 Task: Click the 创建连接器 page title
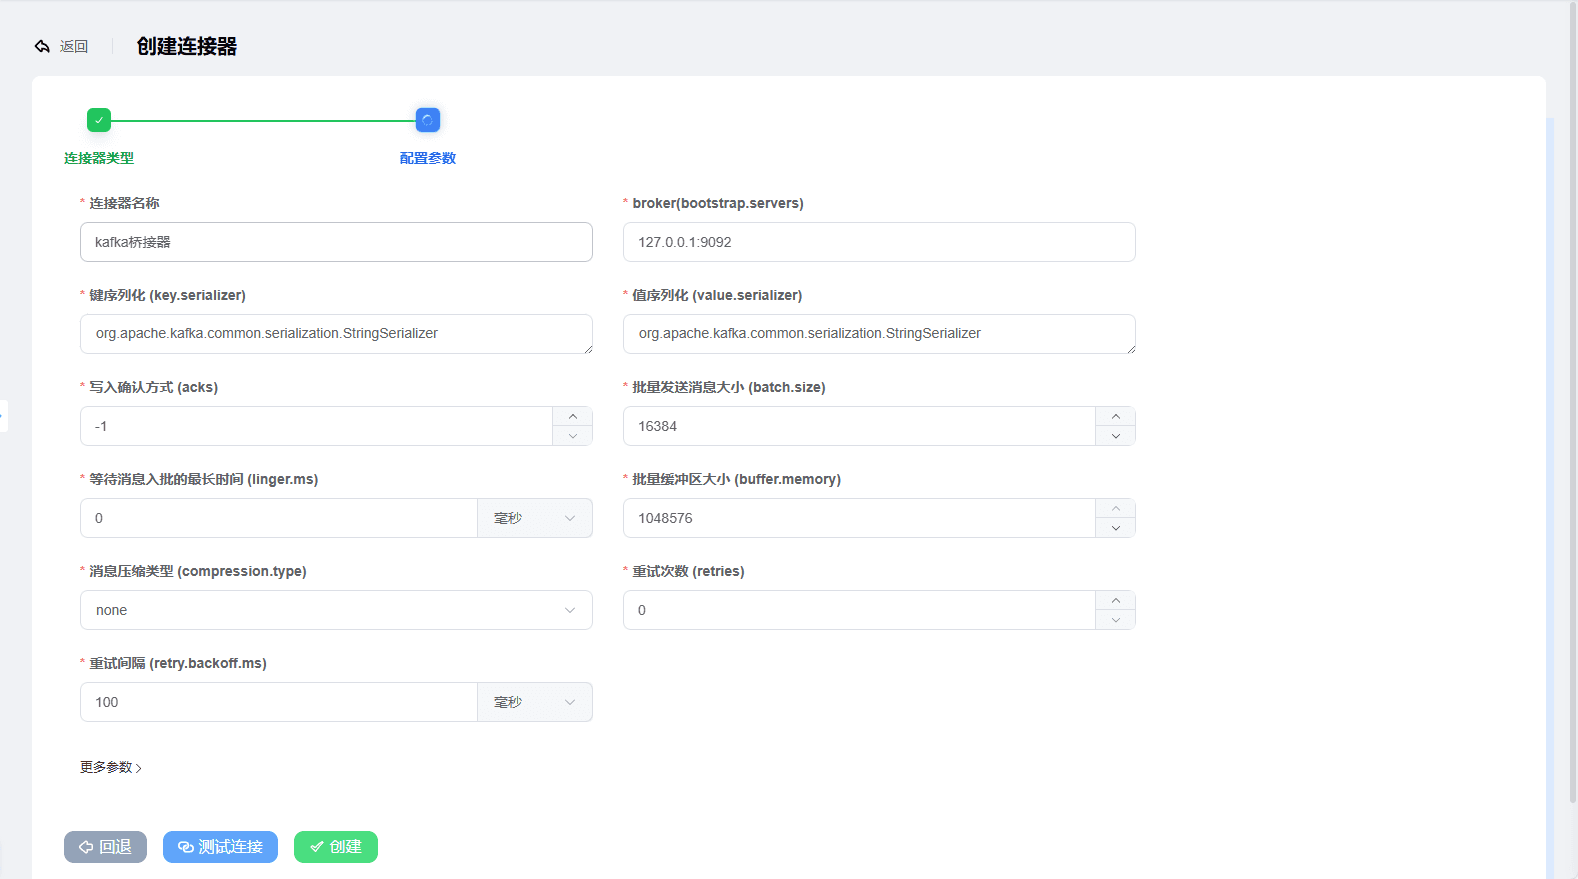187,46
